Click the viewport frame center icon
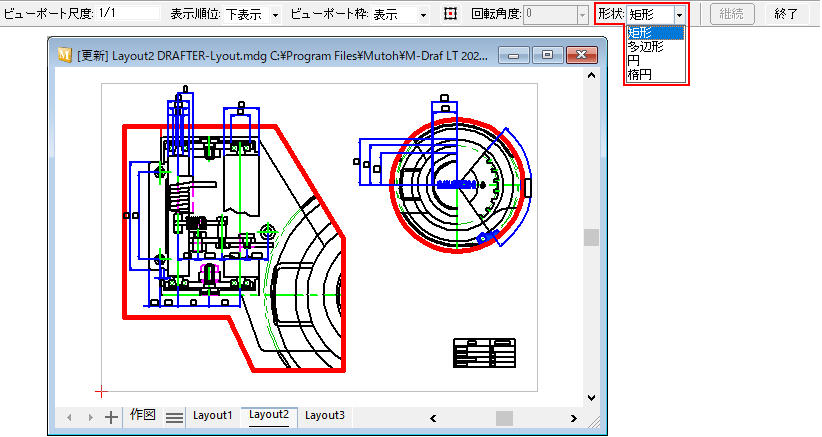Image resolution: width=822 pixels, height=437 pixels. pos(450,14)
